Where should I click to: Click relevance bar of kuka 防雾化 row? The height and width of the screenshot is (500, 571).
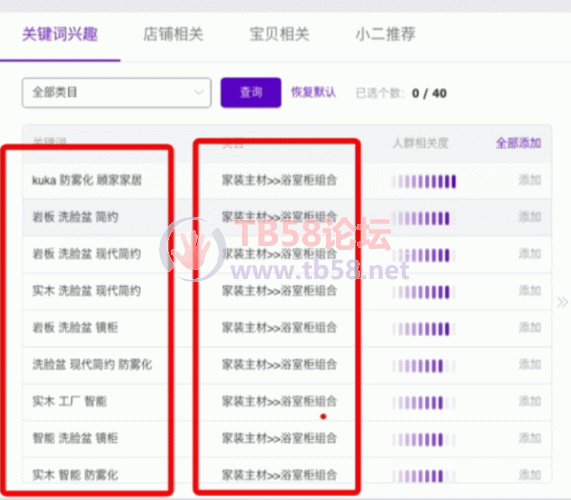coord(424,181)
